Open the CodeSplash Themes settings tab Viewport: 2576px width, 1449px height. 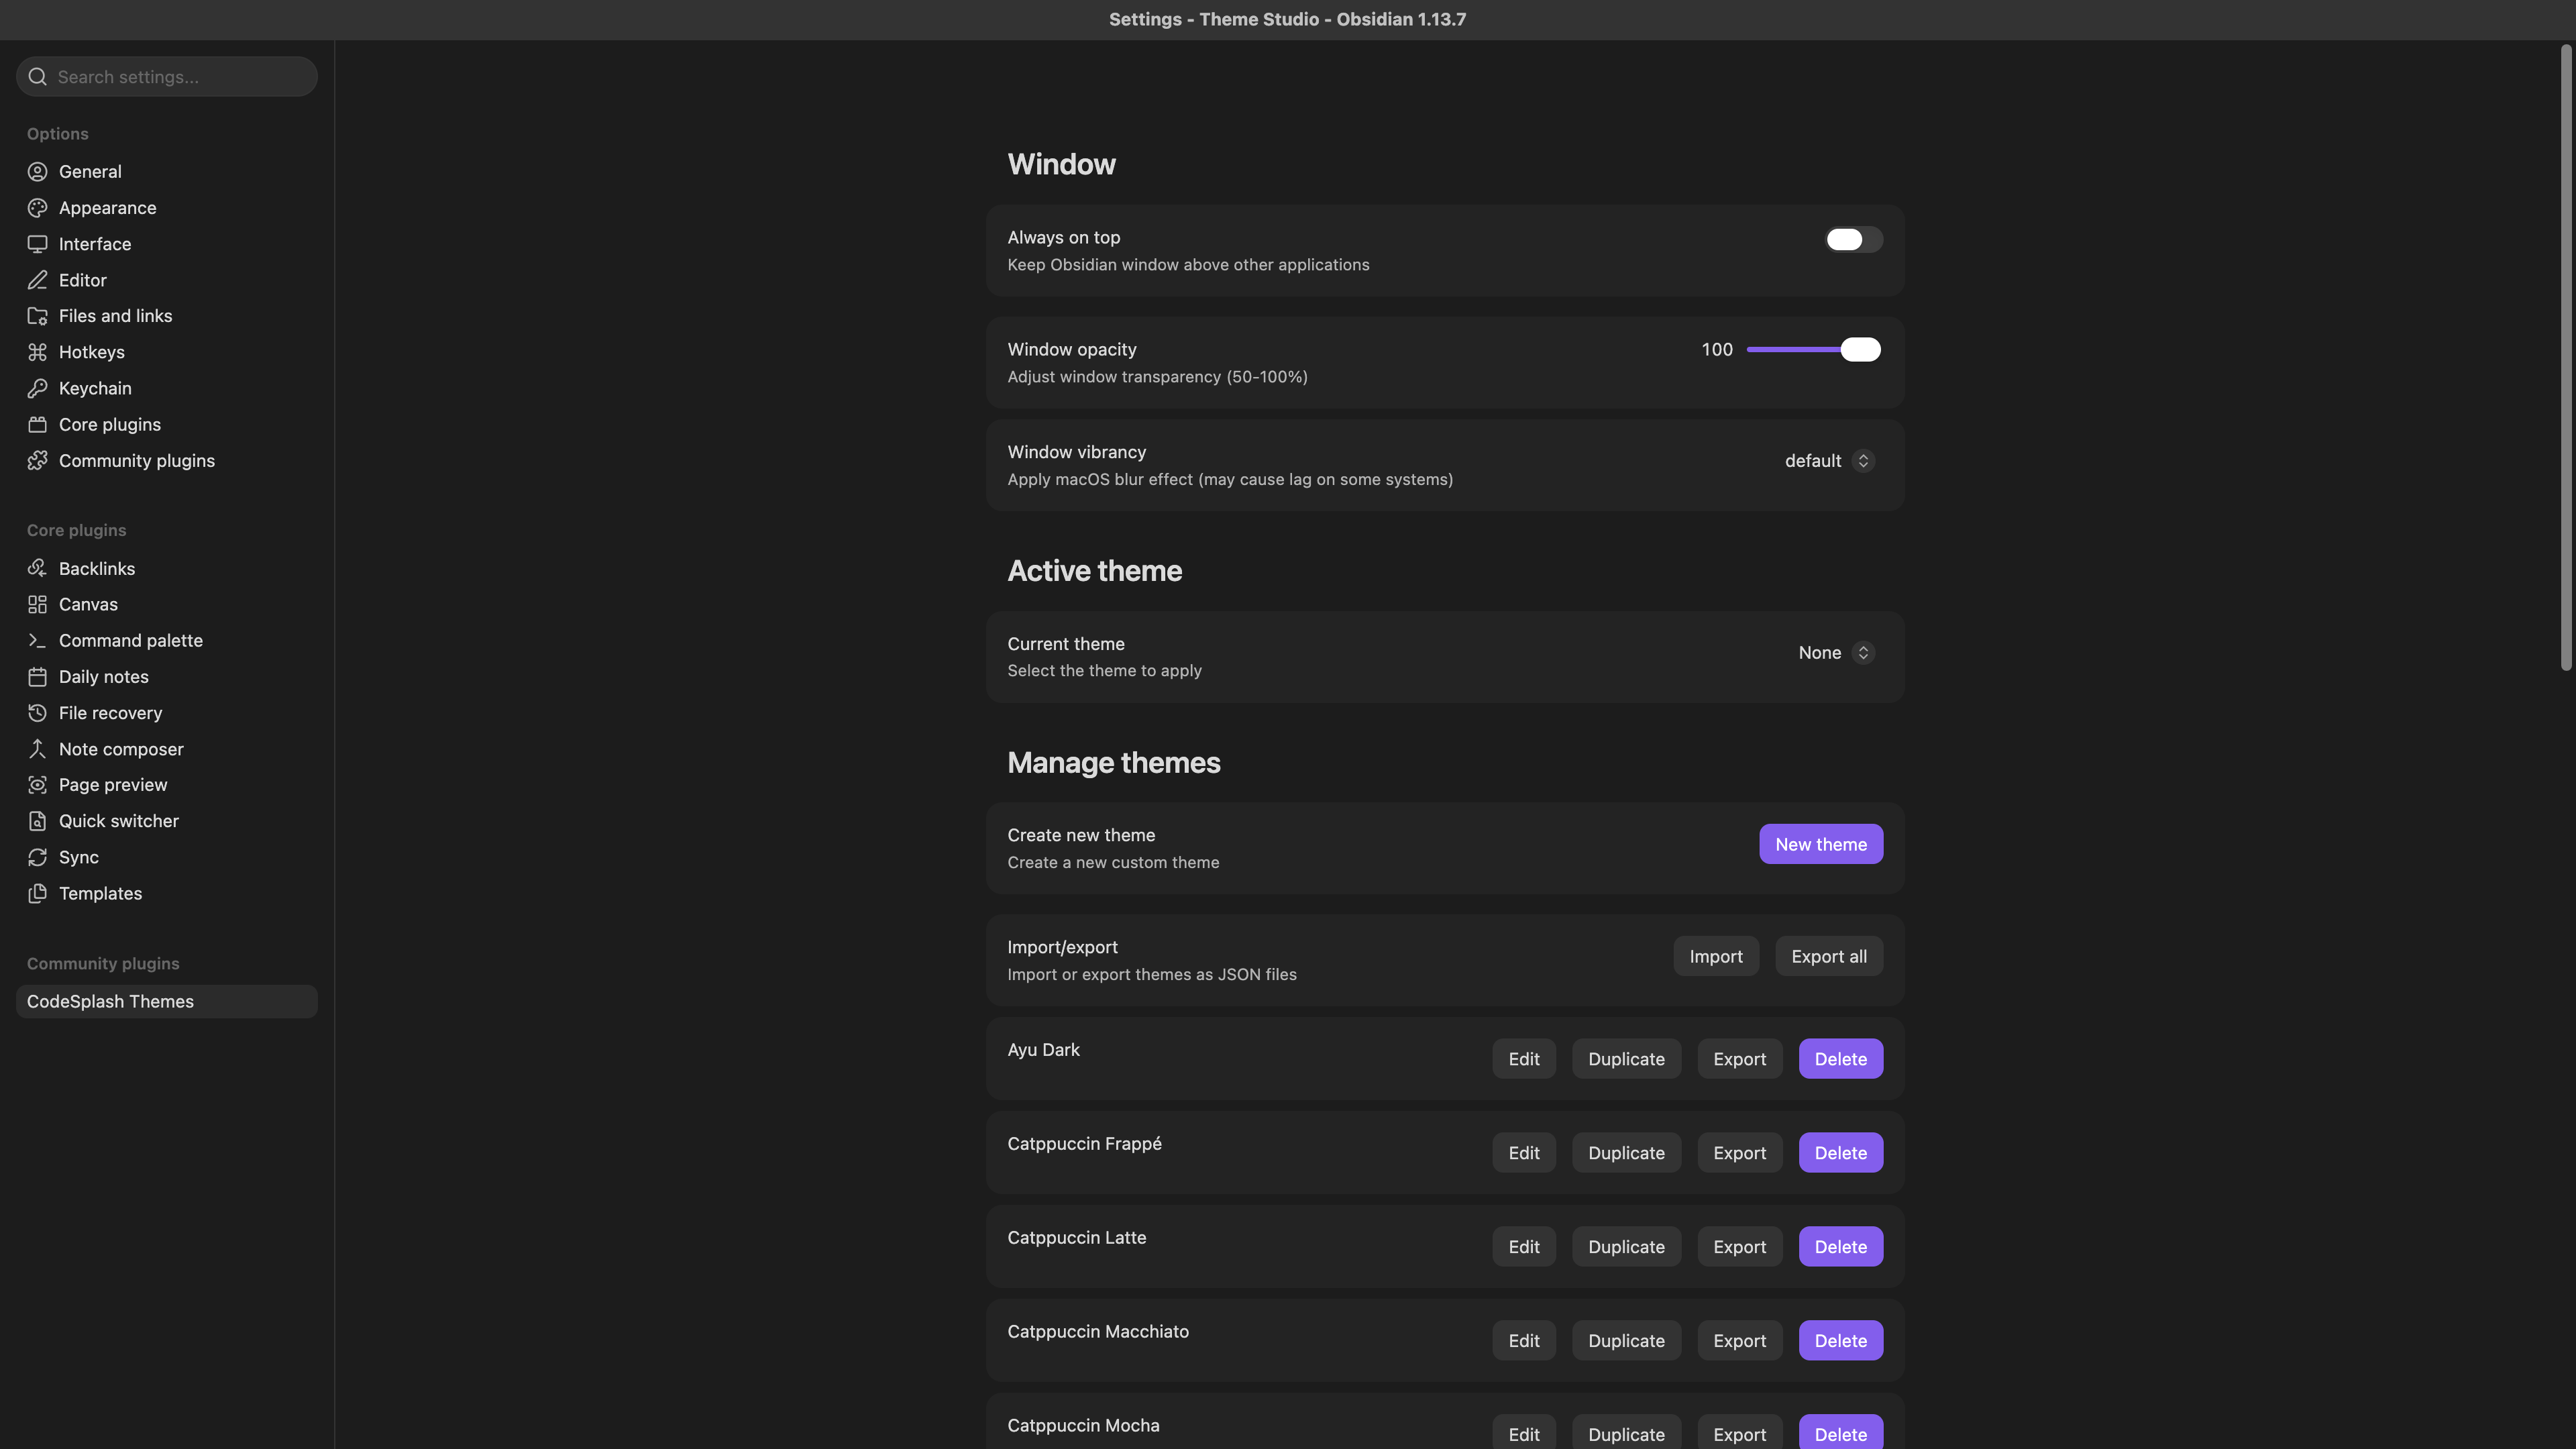click(x=167, y=1001)
